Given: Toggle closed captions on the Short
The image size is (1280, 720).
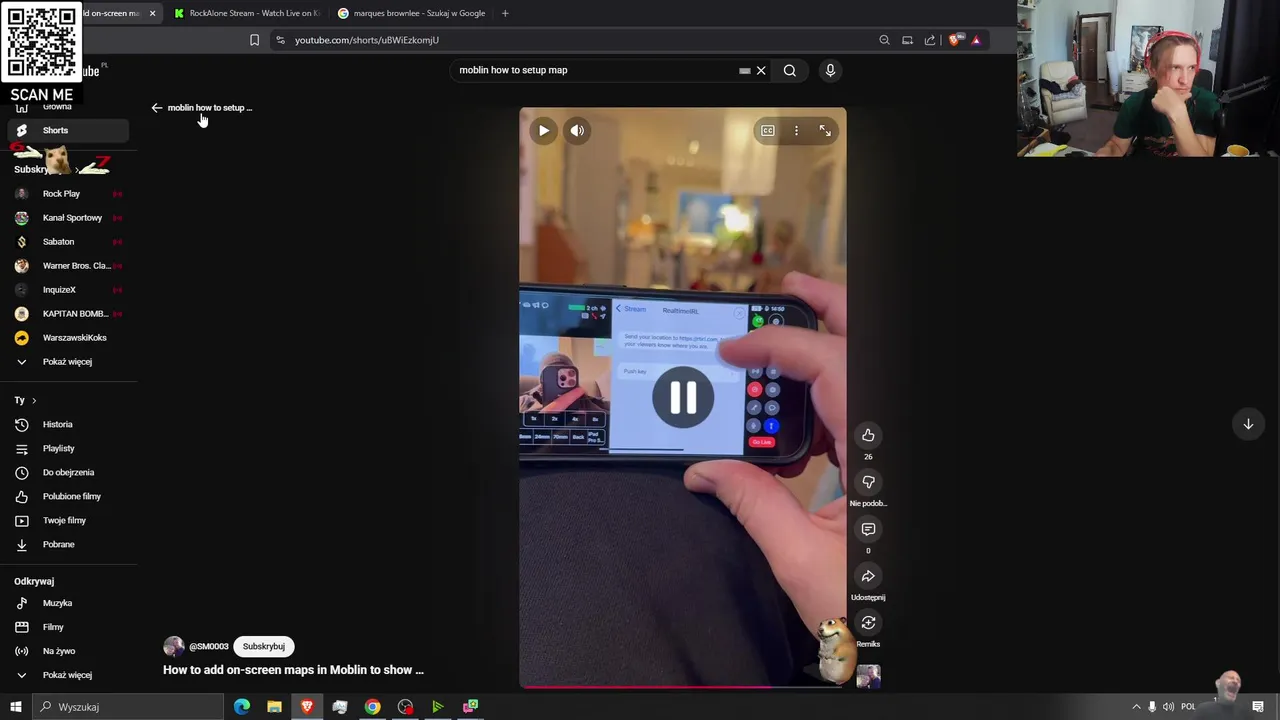Looking at the screenshot, I should point(767,130).
